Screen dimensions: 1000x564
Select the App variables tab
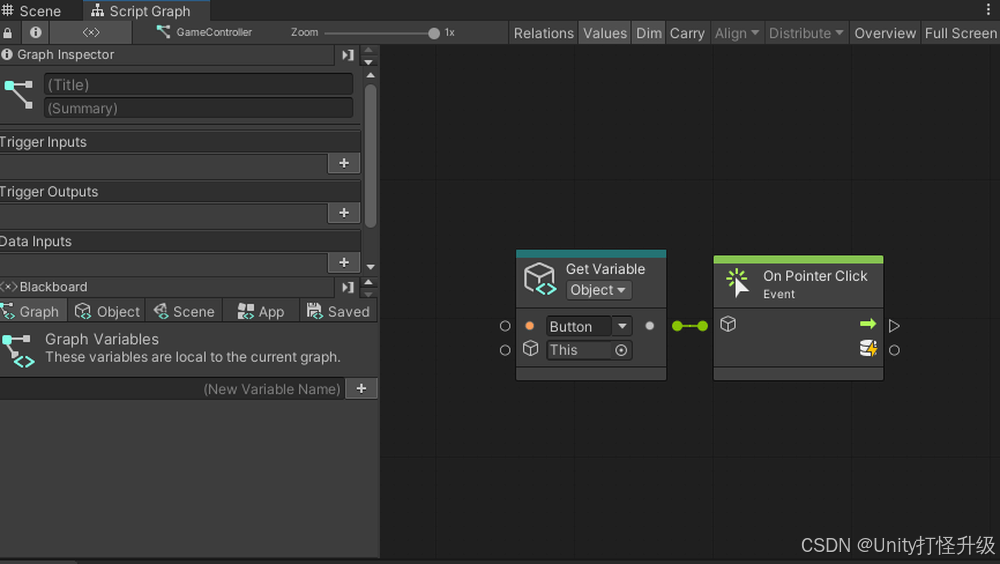tap(260, 311)
